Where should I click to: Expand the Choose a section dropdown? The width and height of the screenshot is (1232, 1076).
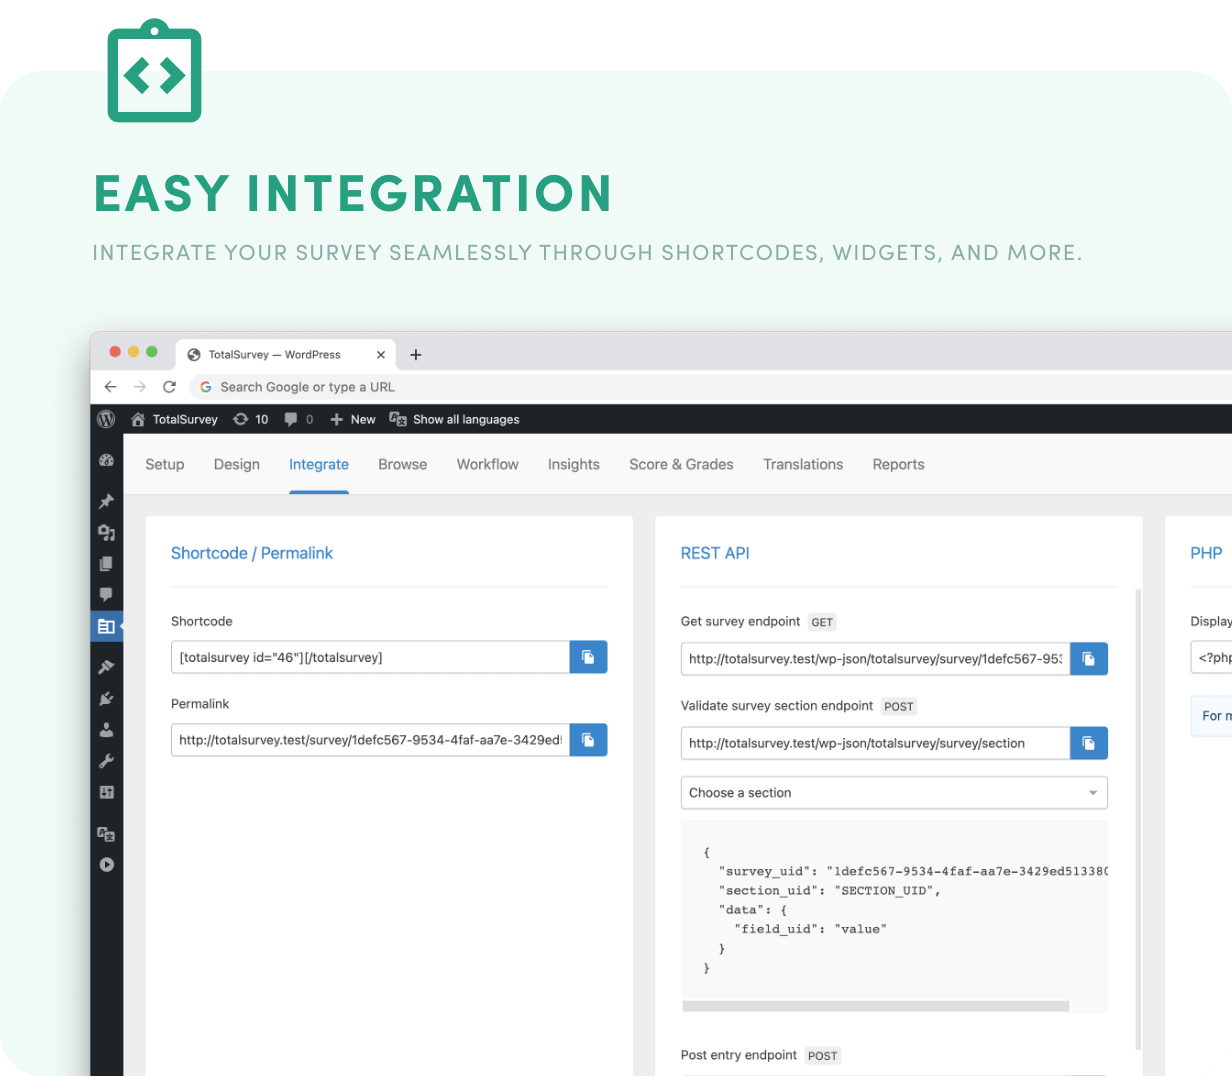coord(894,793)
